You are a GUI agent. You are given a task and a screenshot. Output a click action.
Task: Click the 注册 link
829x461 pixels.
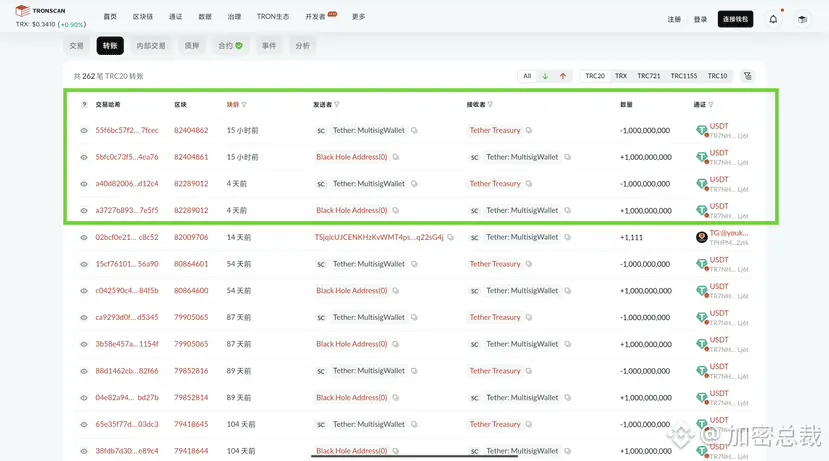[x=674, y=20]
